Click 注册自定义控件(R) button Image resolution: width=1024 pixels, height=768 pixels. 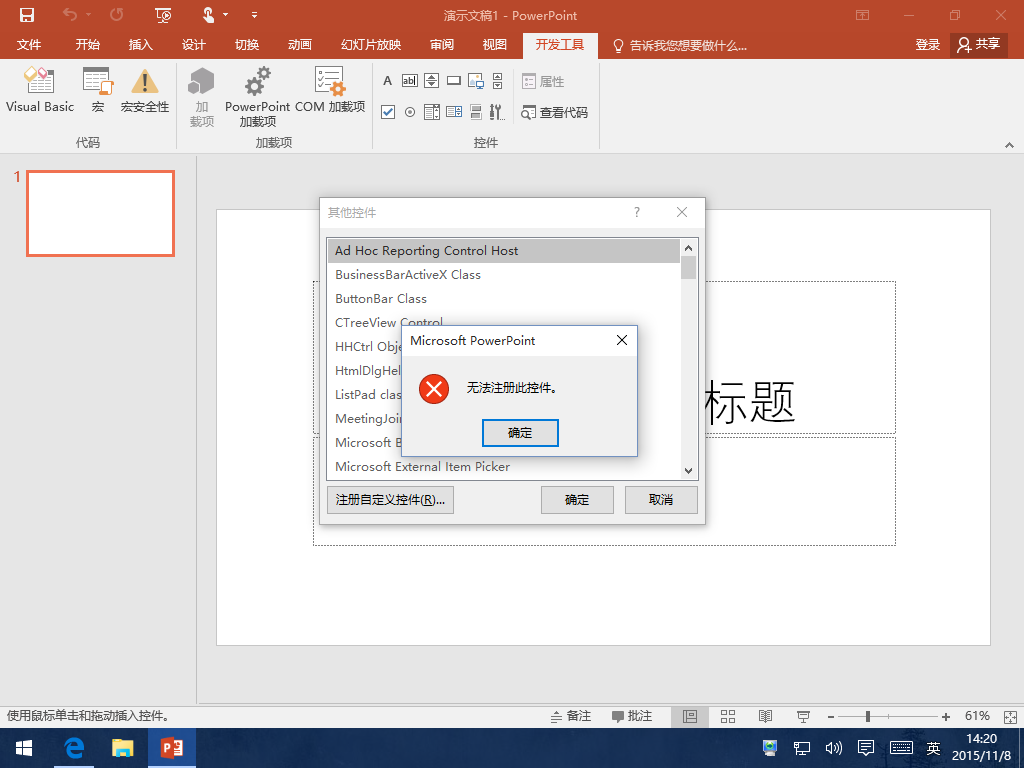[x=388, y=499]
